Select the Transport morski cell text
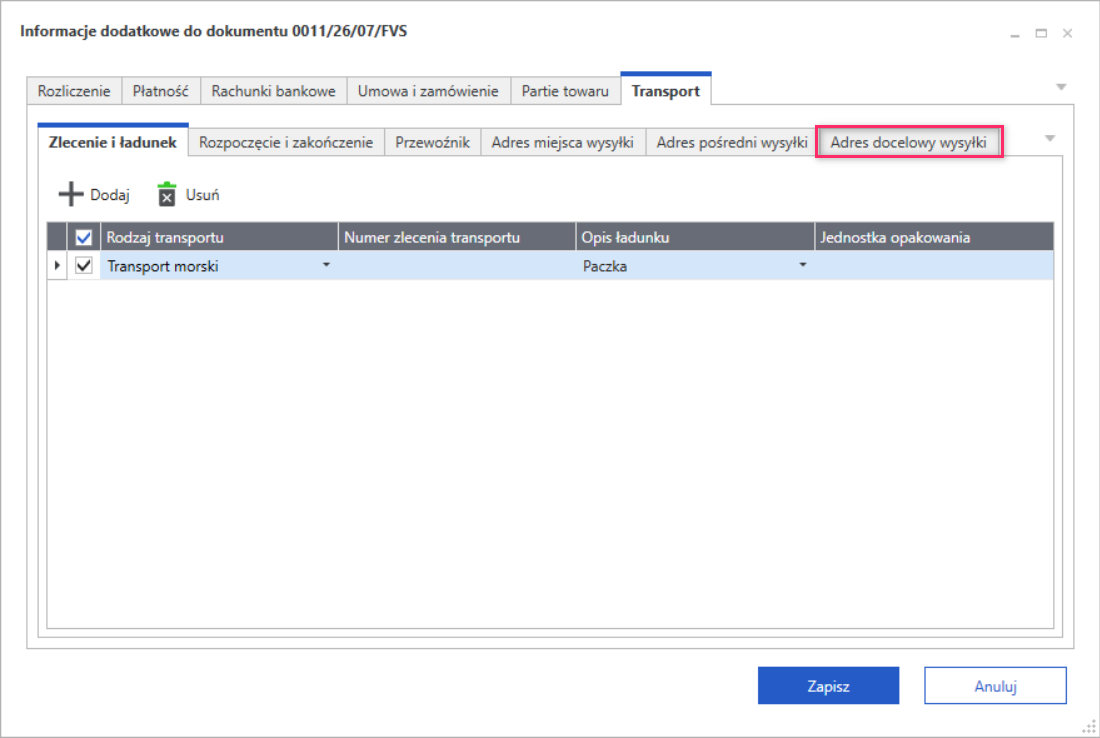Screen dimensions: 1100x738 coord(163,266)
